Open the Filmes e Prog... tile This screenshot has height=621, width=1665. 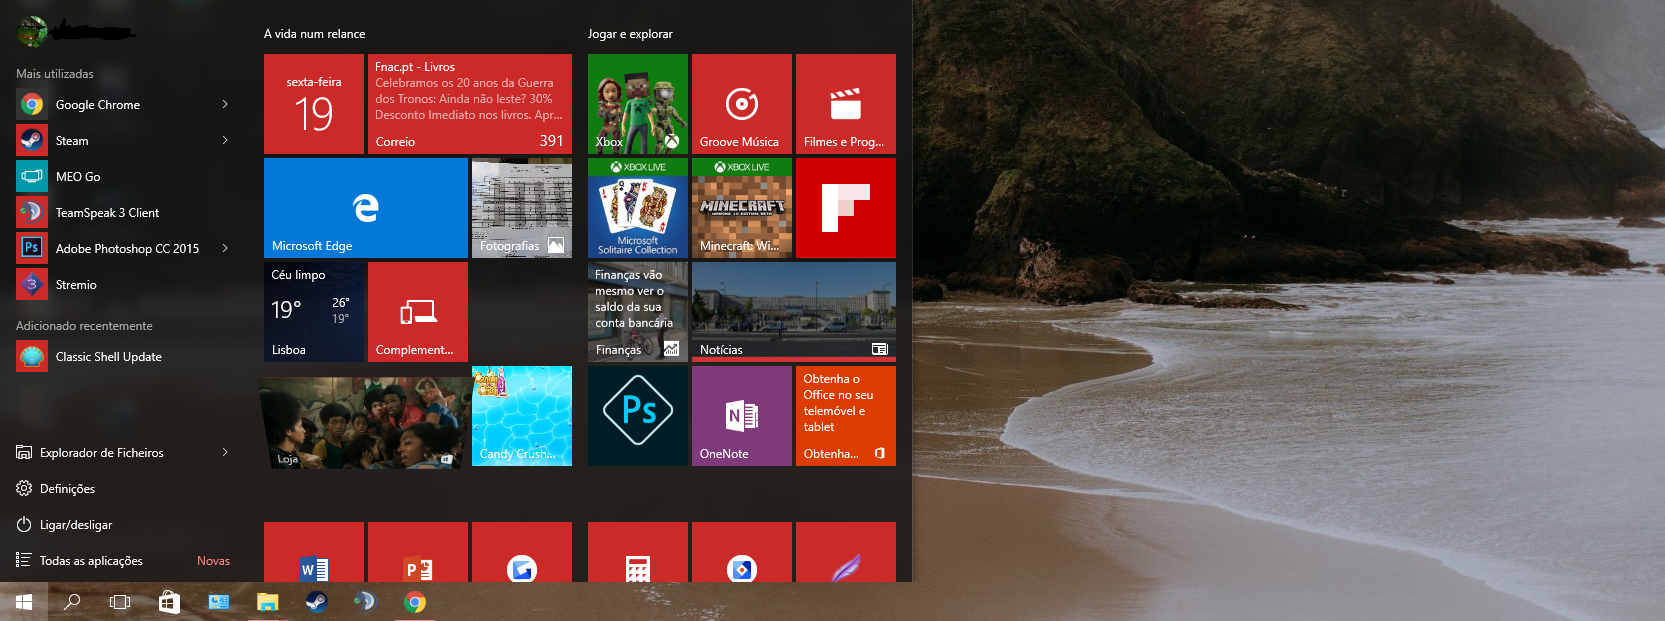[x=846, y=104]
